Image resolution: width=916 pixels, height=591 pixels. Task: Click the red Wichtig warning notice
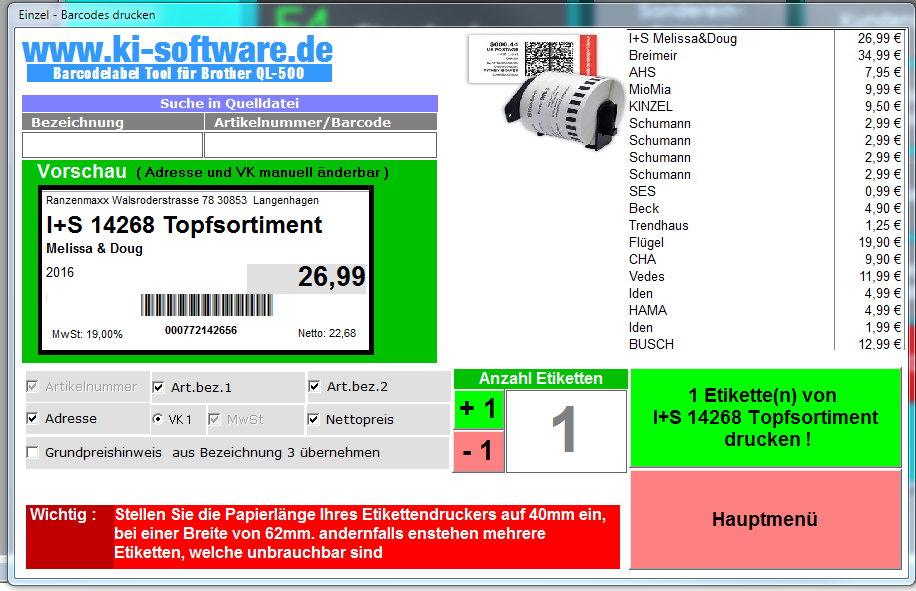click(322, 537)
